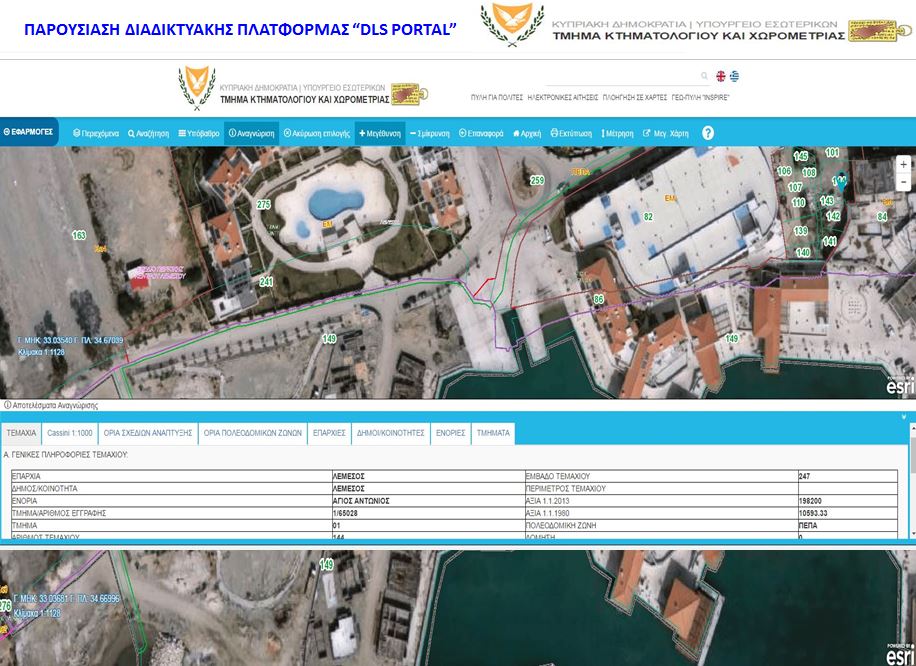Open the Περιεχόμενα layers contents tool

pyautogui.click(x=96, y=132)
